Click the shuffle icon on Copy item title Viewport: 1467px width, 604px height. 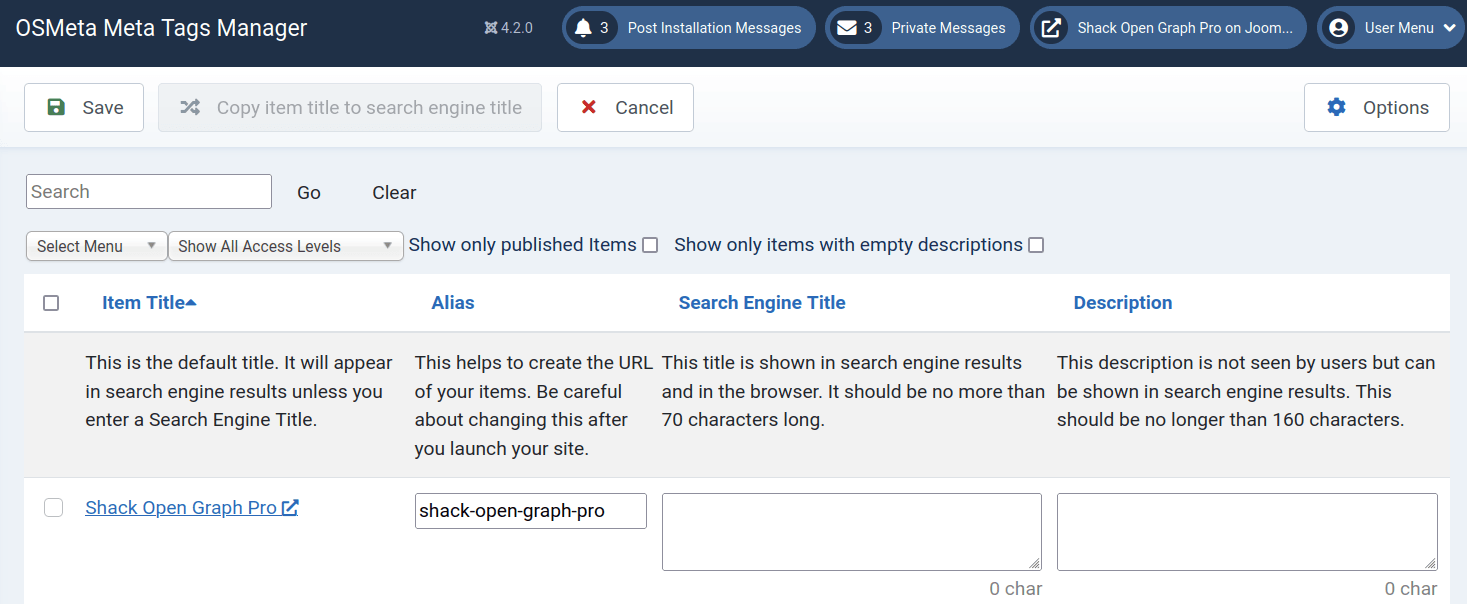[x=189, y=107]
